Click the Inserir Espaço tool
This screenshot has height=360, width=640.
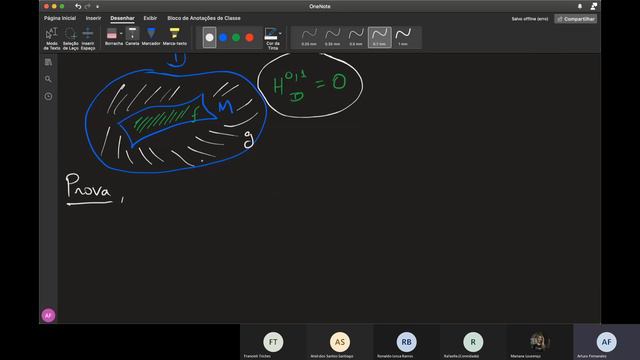pyautogui.click(x=88, y=38)
